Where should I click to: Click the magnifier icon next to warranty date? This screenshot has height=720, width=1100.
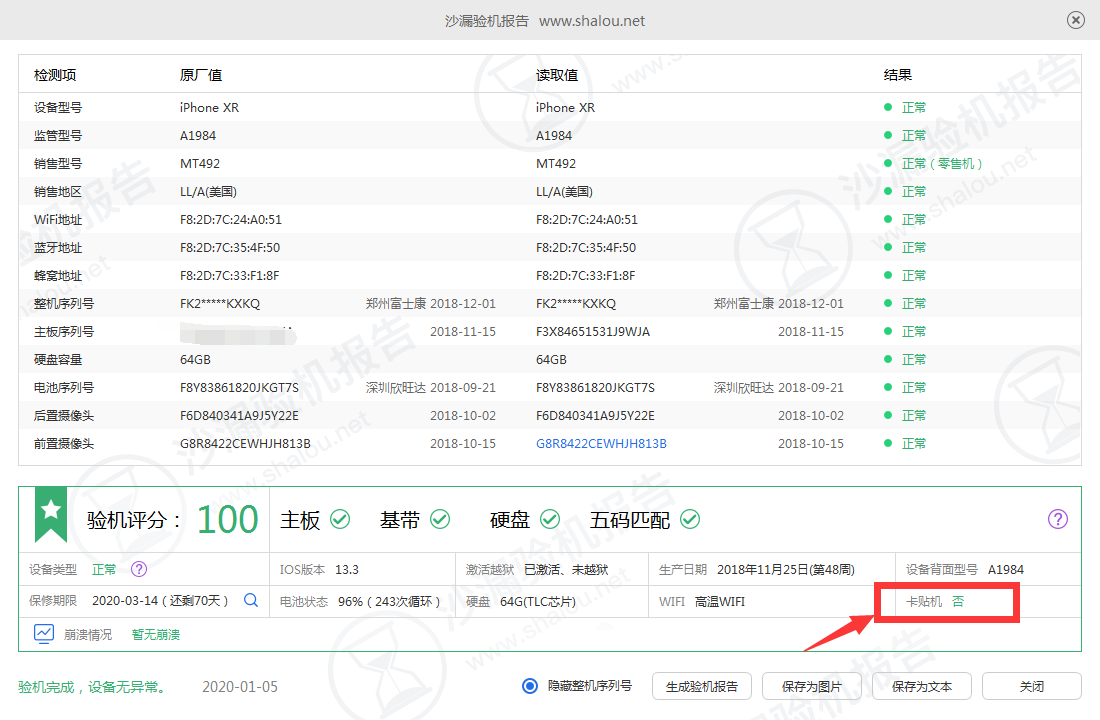tap(250, 601)
